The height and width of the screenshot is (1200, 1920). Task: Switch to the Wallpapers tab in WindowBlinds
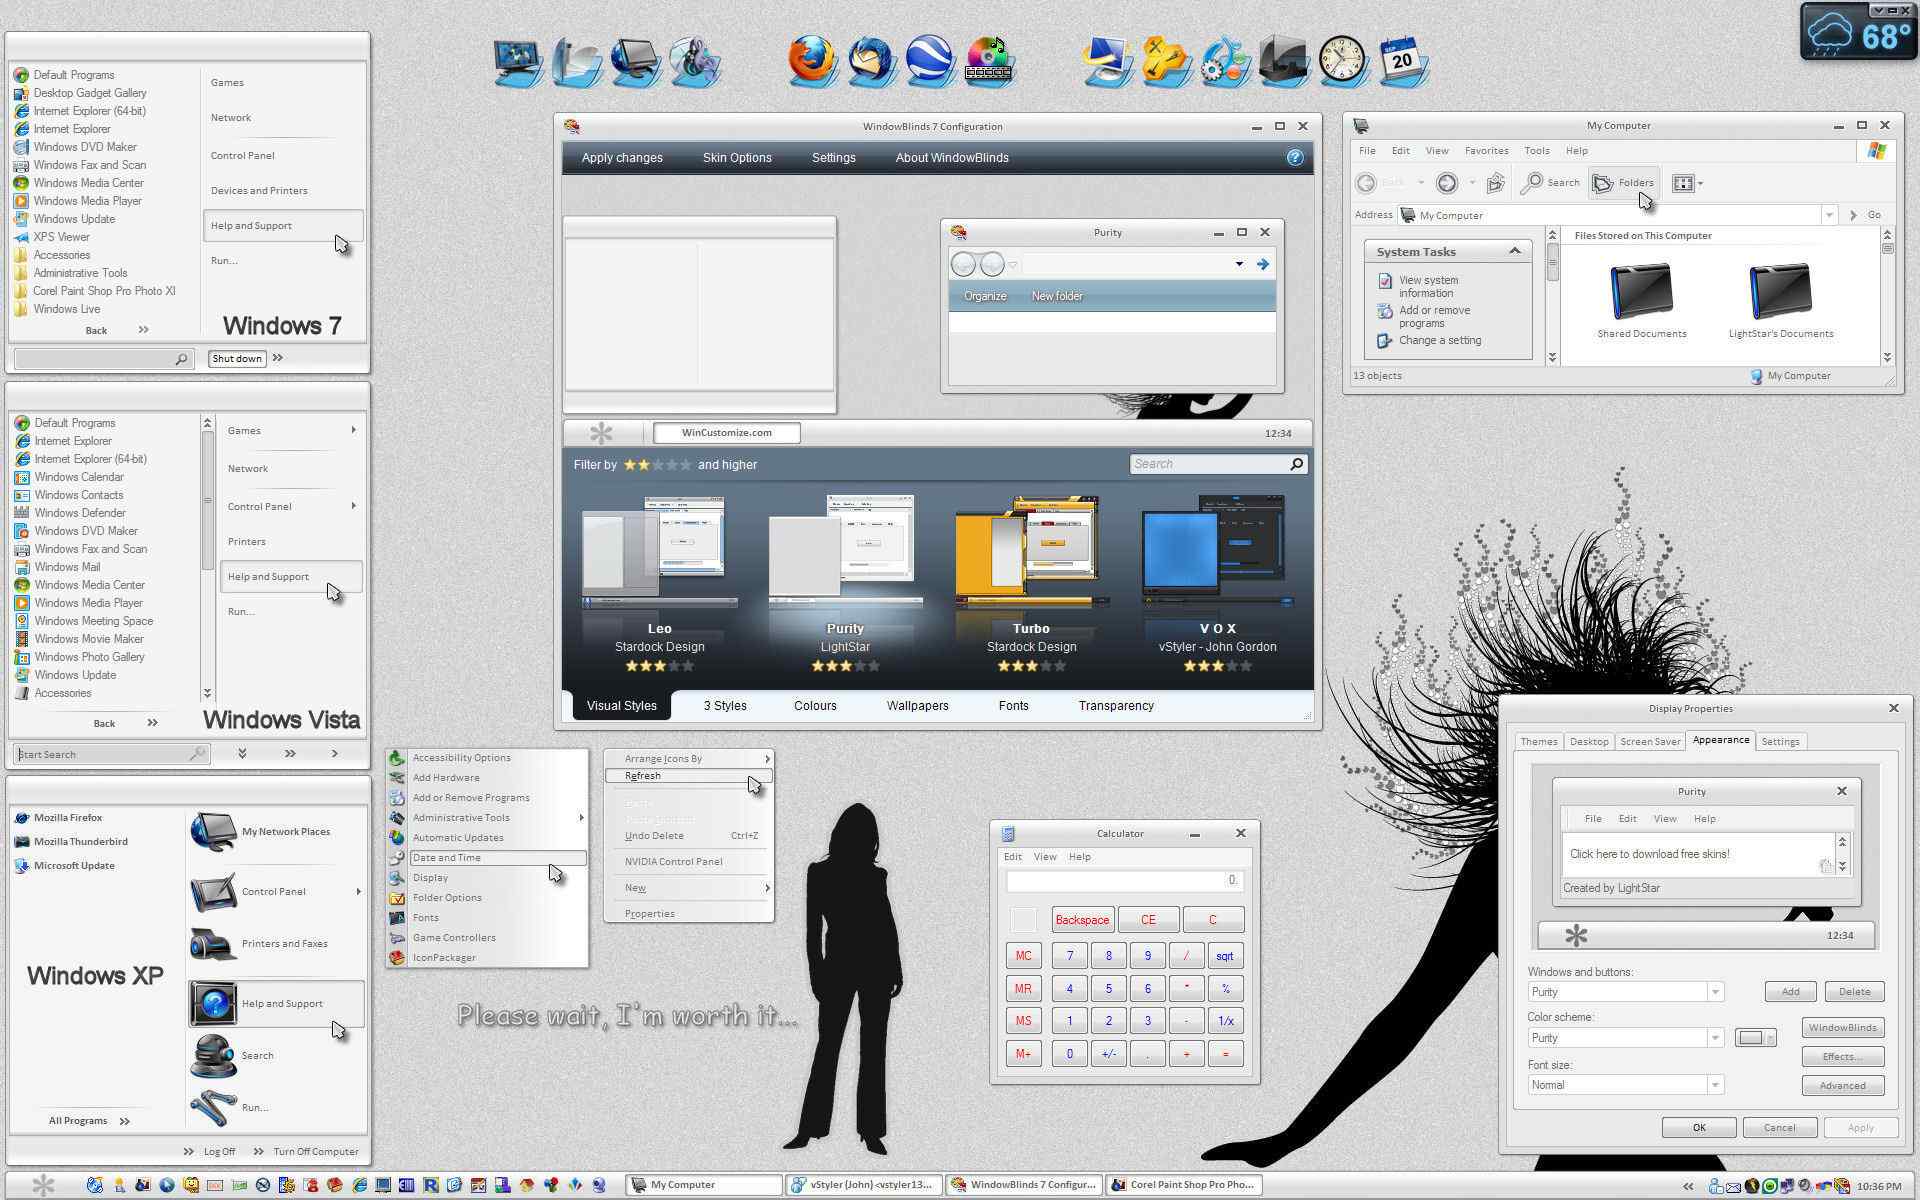coord(917,706)
